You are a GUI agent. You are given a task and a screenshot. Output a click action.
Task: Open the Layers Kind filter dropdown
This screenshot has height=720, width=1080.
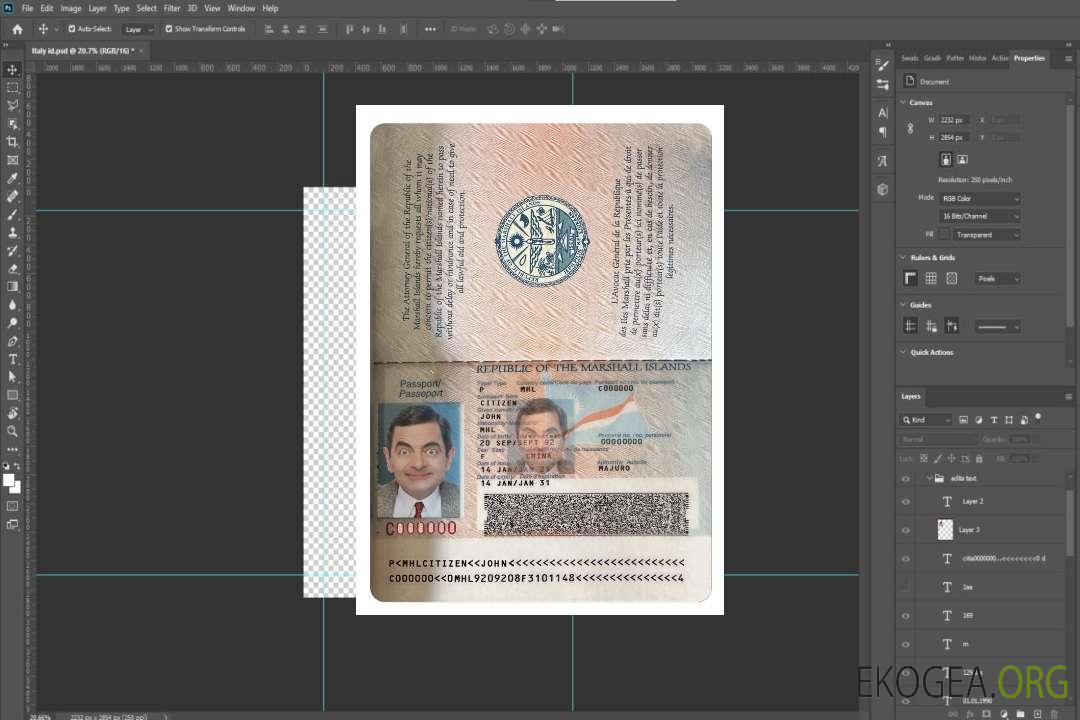[x=926, y=420]
